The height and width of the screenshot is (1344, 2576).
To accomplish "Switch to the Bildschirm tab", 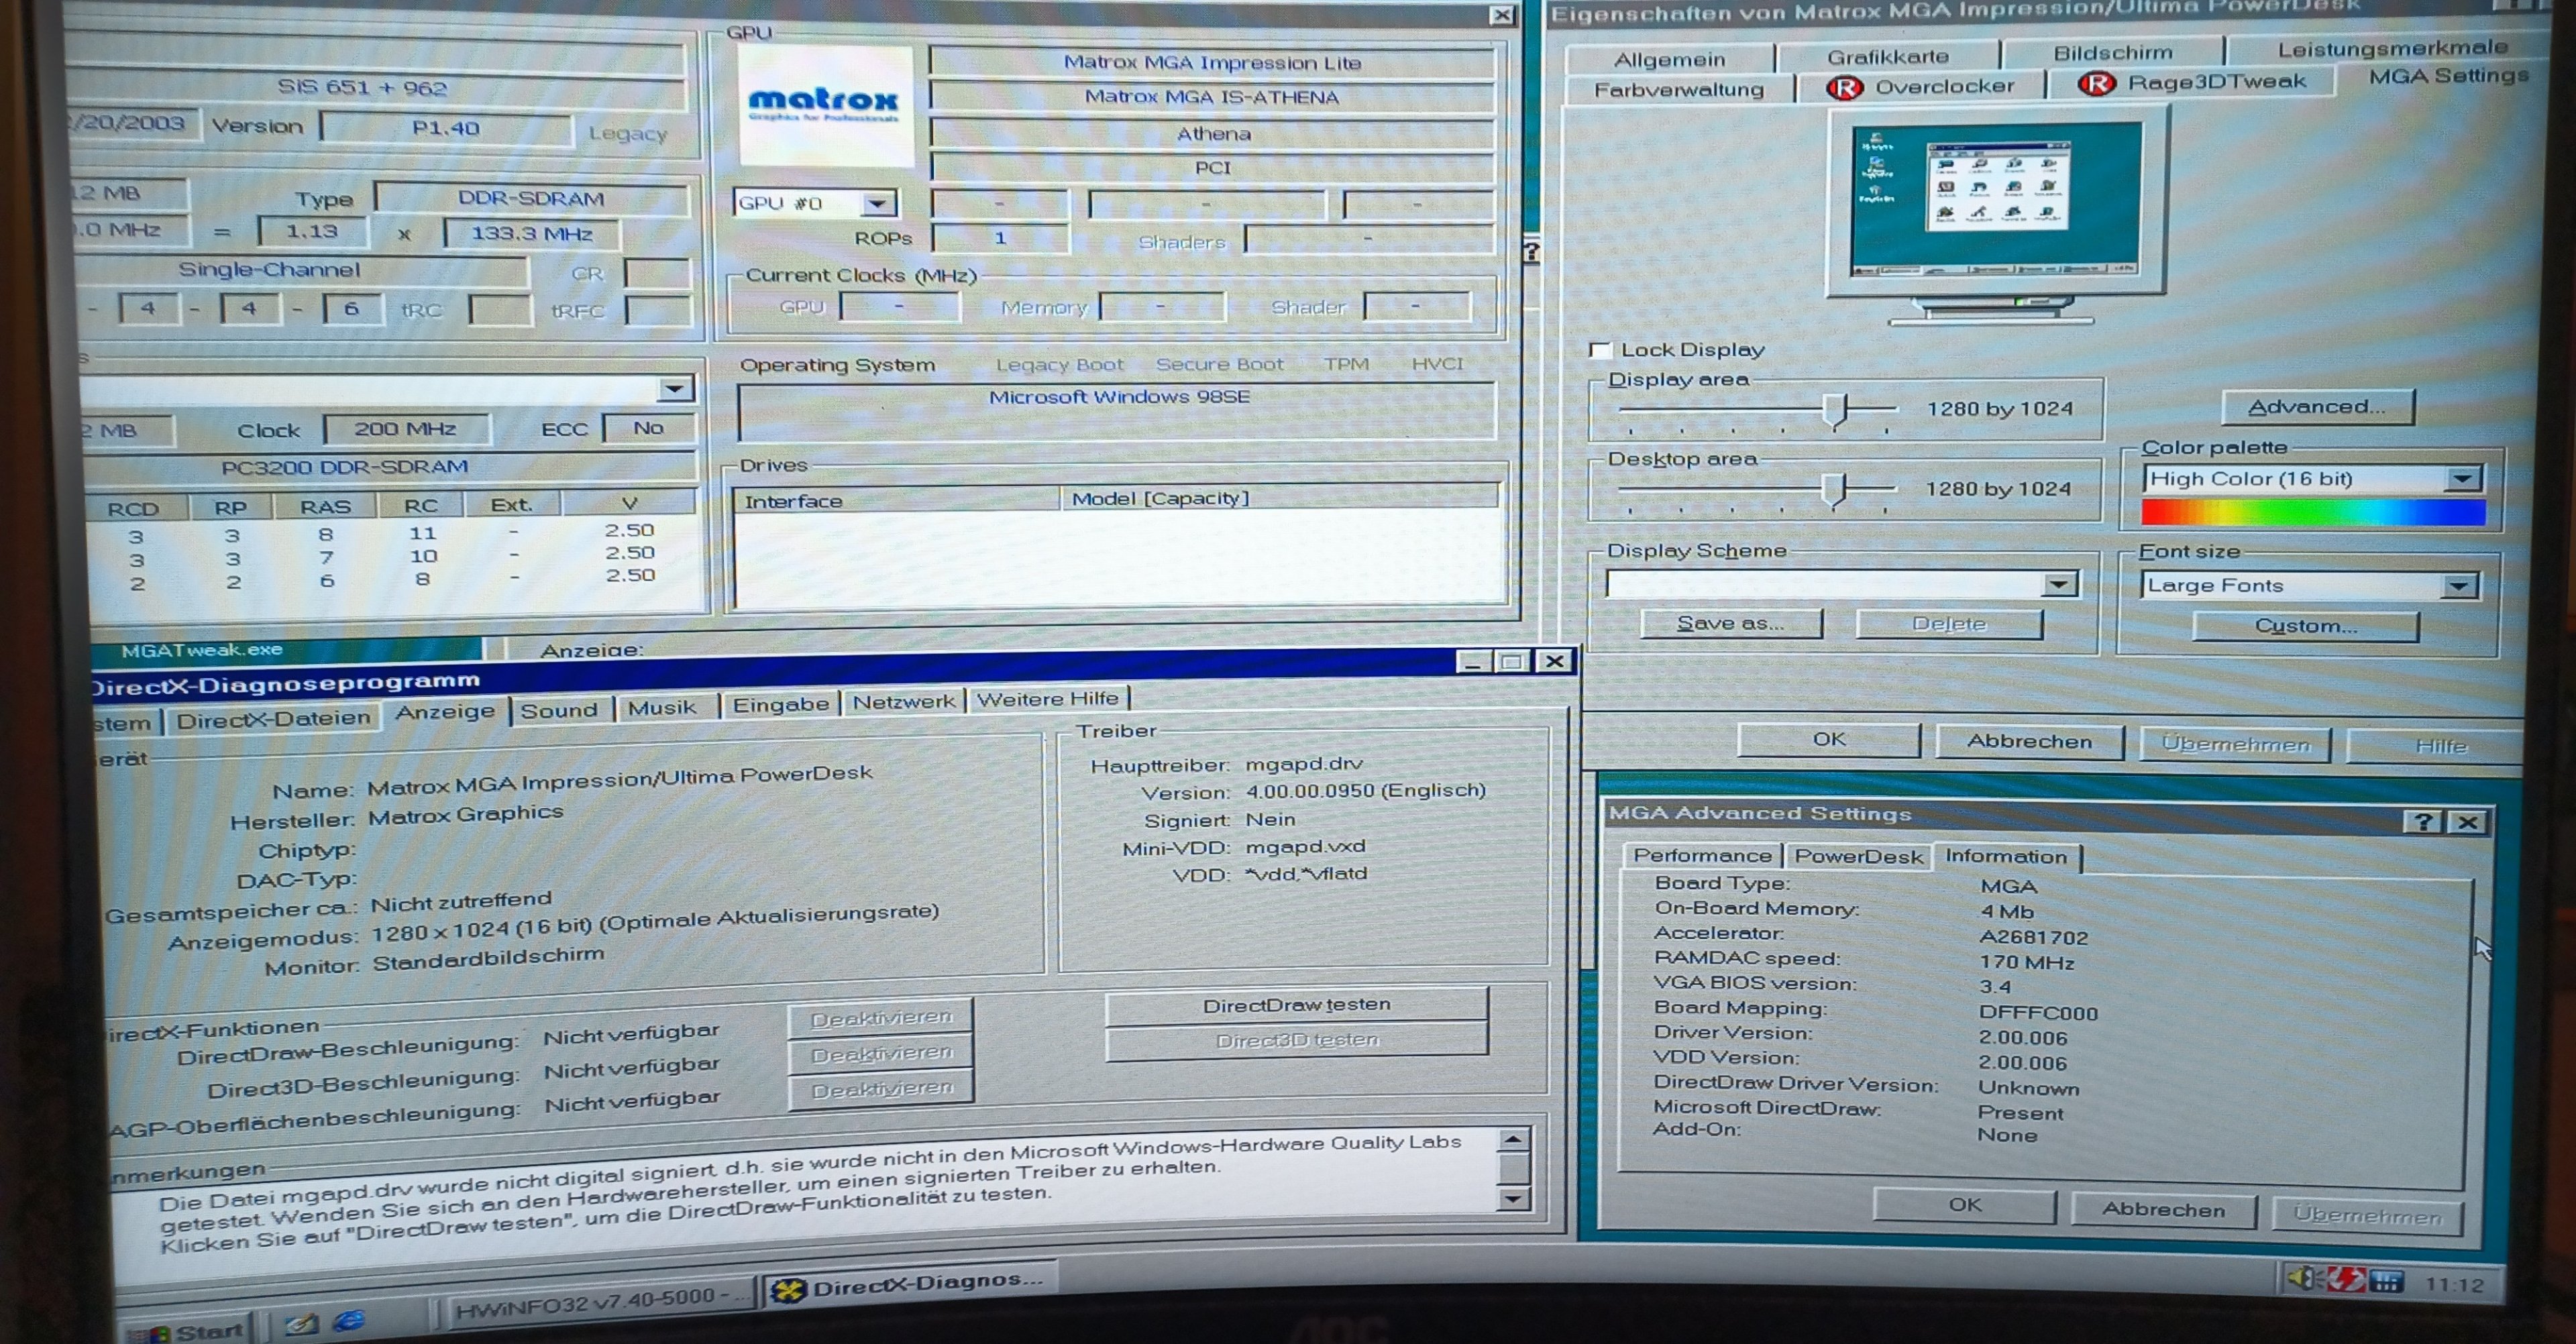I will pyautogui.click(x=2112, y=53).
